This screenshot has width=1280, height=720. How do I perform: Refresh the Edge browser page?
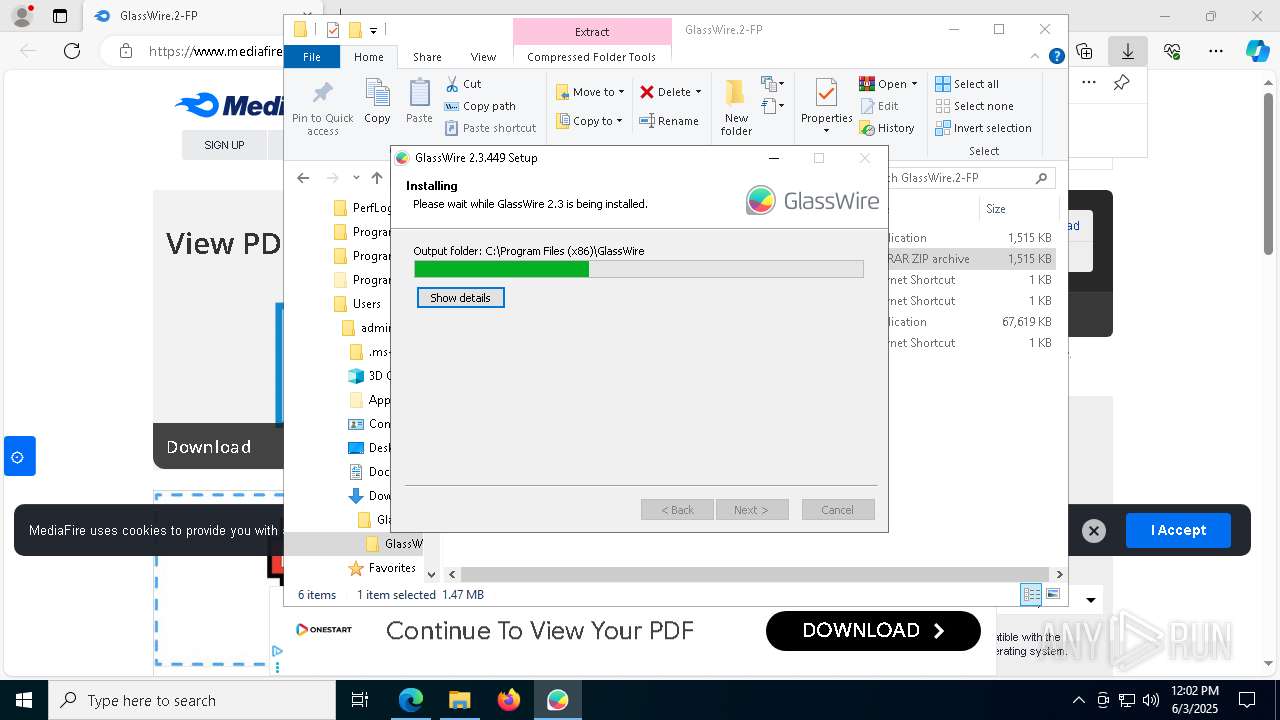[x=72, y=51]
